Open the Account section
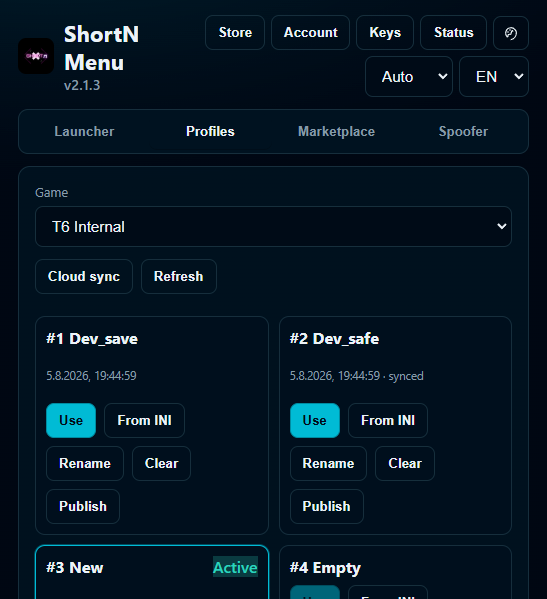 coord(310,32)
